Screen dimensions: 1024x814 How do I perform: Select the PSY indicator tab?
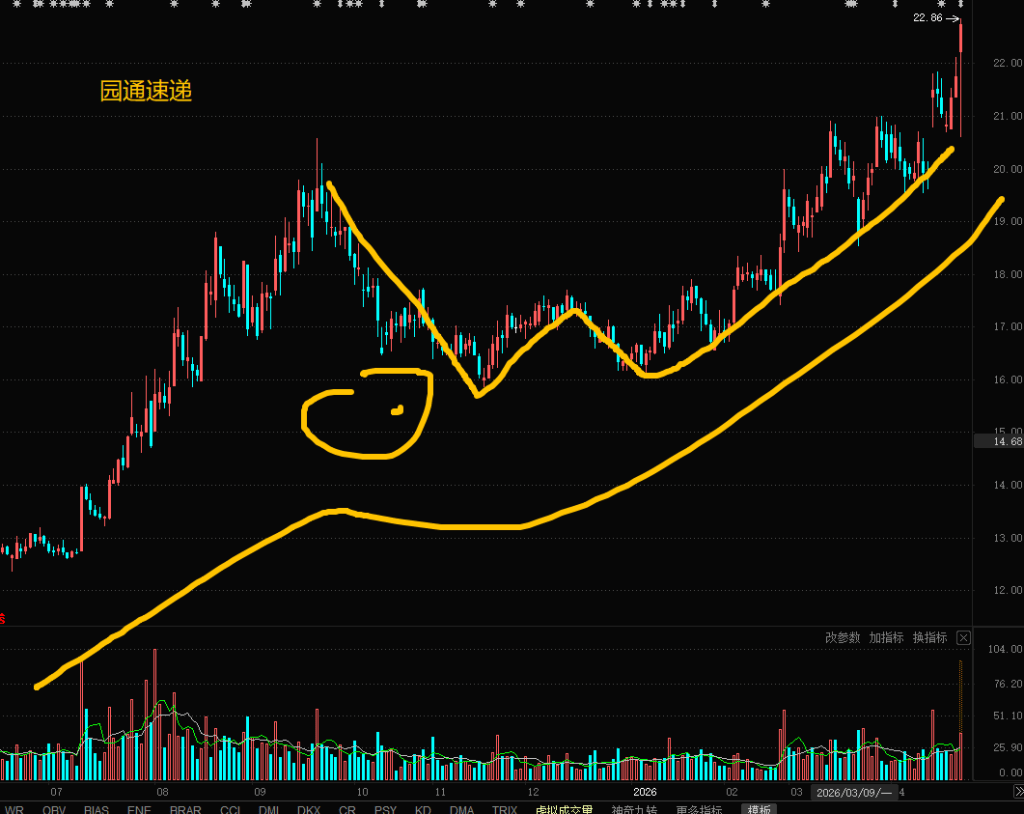(385, 809)
